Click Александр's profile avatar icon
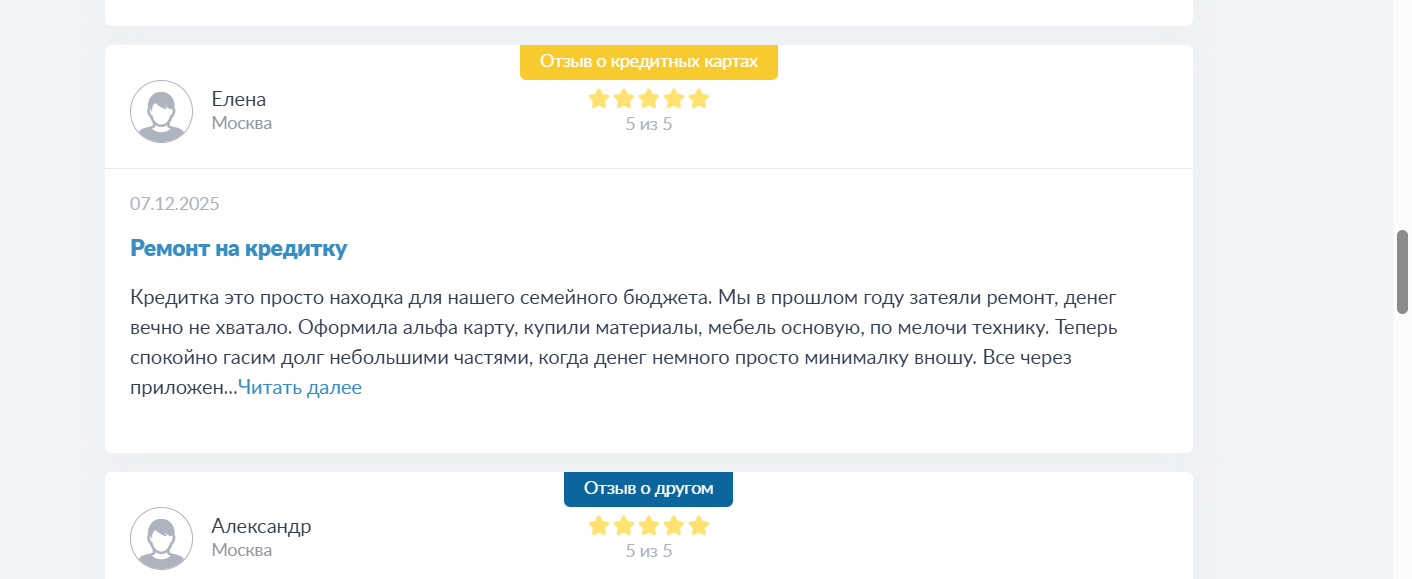1412x579 pixels. click(x=161, y=538)
